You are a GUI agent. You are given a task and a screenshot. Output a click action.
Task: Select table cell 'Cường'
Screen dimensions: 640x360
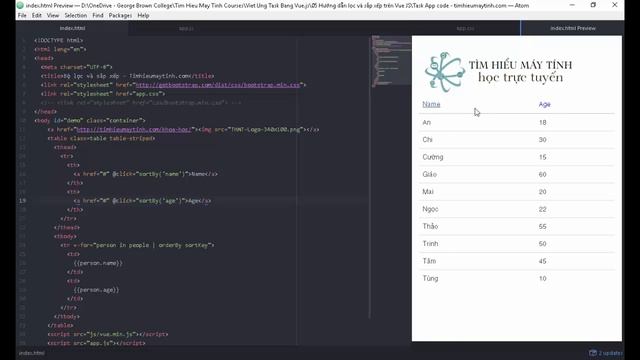click(433, 157)
